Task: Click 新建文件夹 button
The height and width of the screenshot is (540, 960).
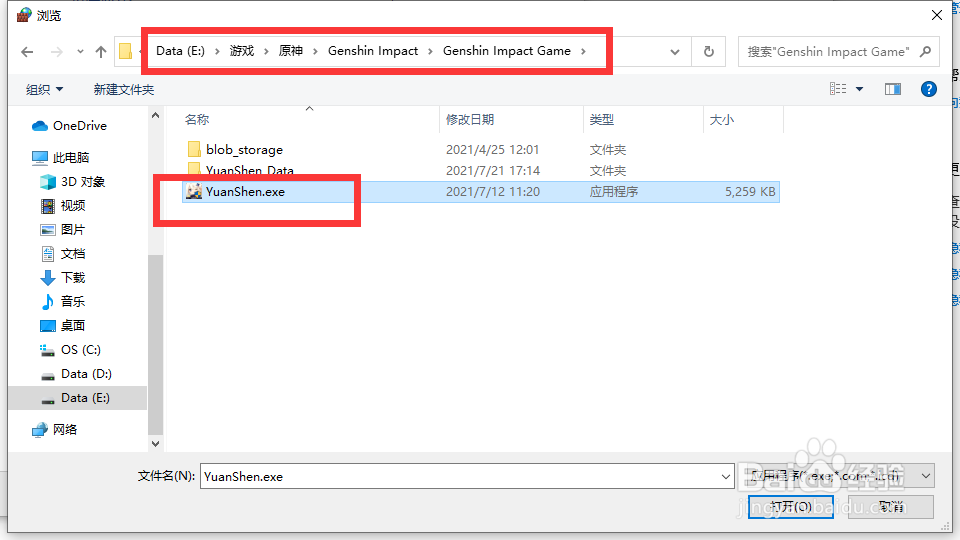Action: click(x=124, y=90)
